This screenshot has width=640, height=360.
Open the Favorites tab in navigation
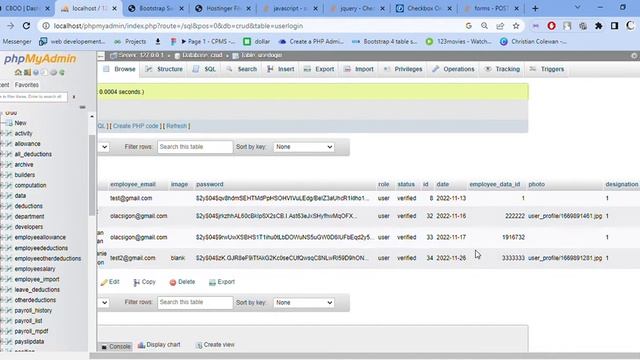pos(27,85)
